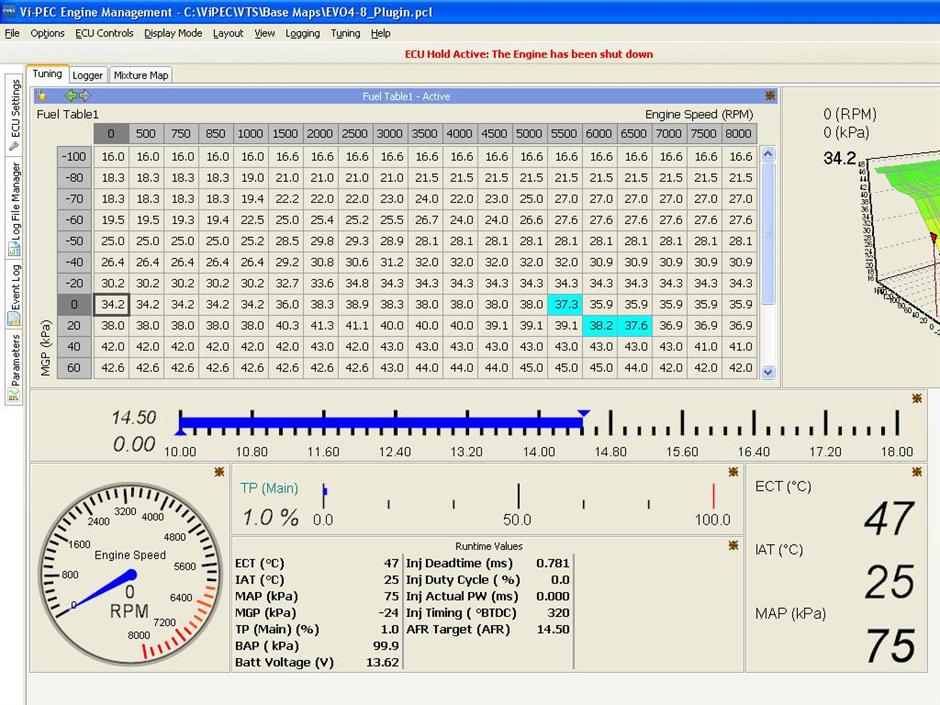Click the corner icon of the AFR bar gauge

coord(917,399)
